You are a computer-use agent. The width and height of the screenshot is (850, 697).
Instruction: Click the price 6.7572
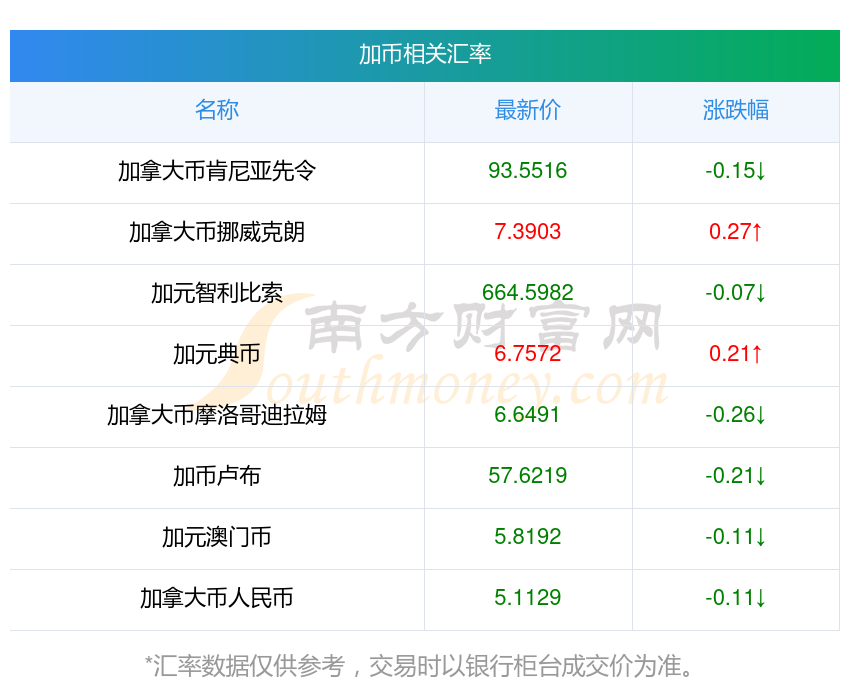click(527, 354)
